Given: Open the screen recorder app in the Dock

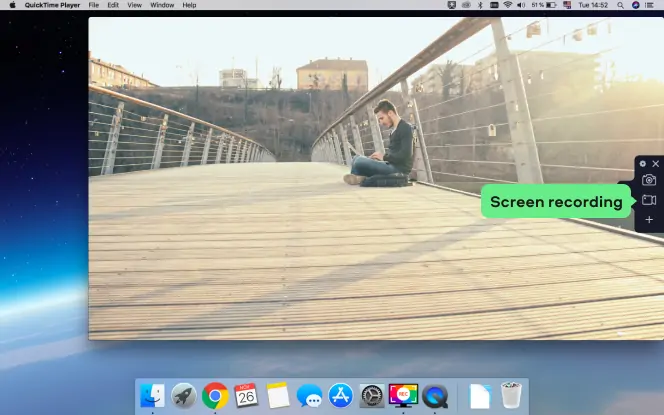Looking at the screenshot, I should pyautogui.click(x=403, y=396).
